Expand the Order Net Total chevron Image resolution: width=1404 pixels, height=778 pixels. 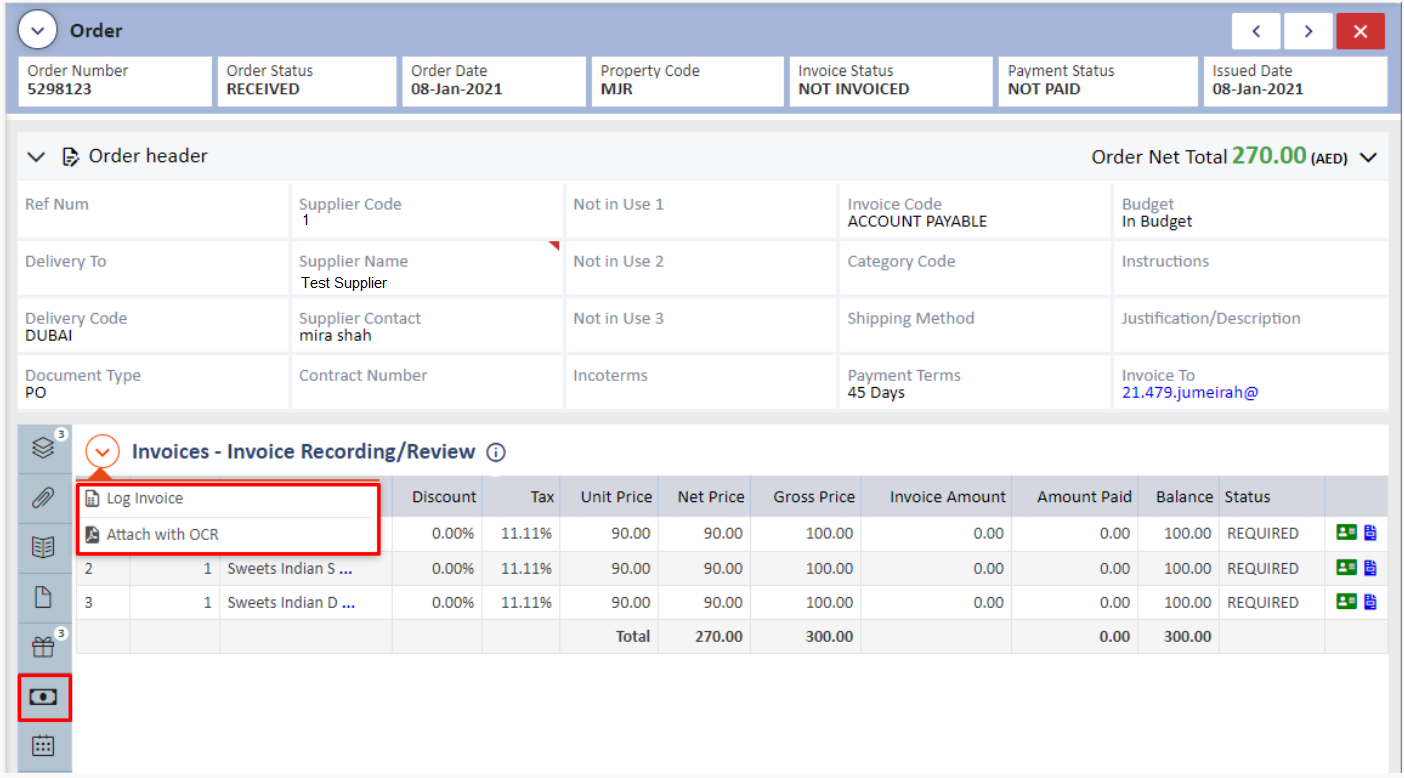pyautogui.click(x=1368, y=157)
